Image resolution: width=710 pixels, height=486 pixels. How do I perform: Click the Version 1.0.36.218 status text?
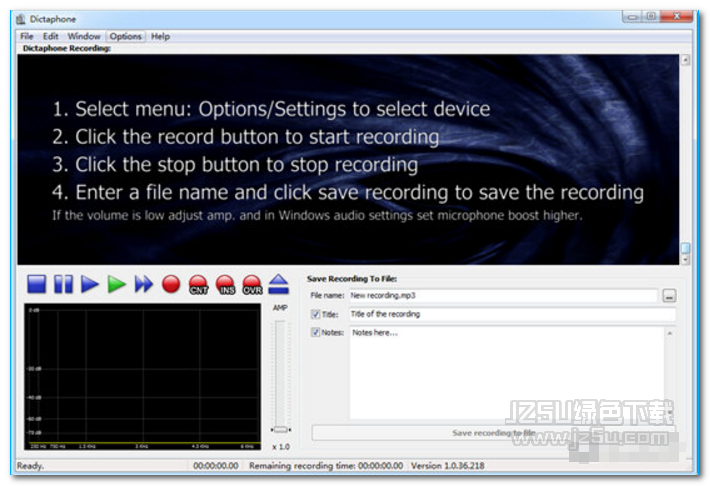[447, 466]
